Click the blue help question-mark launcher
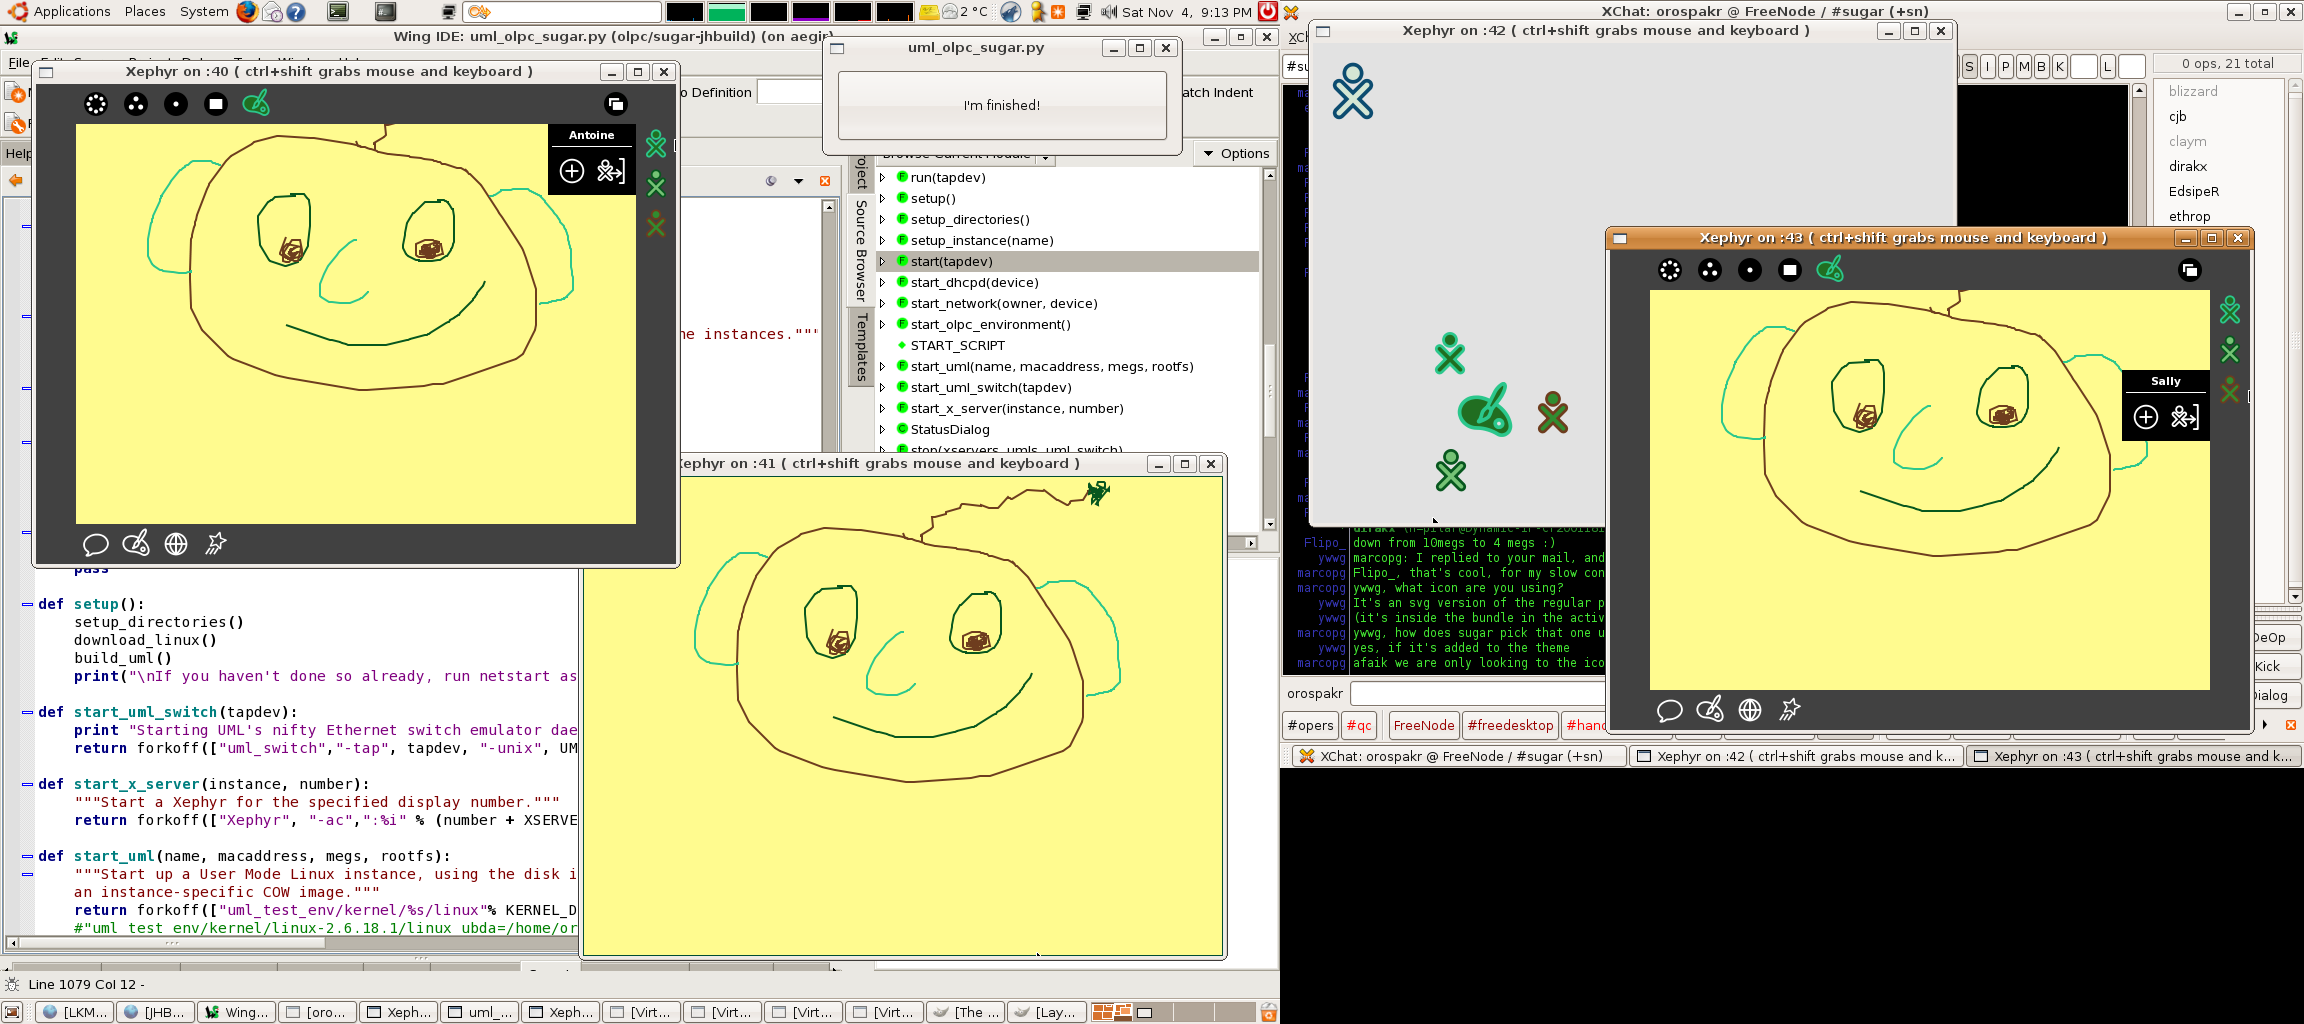The height and width of the screenshot is (1024, 2304). point(296,12)
